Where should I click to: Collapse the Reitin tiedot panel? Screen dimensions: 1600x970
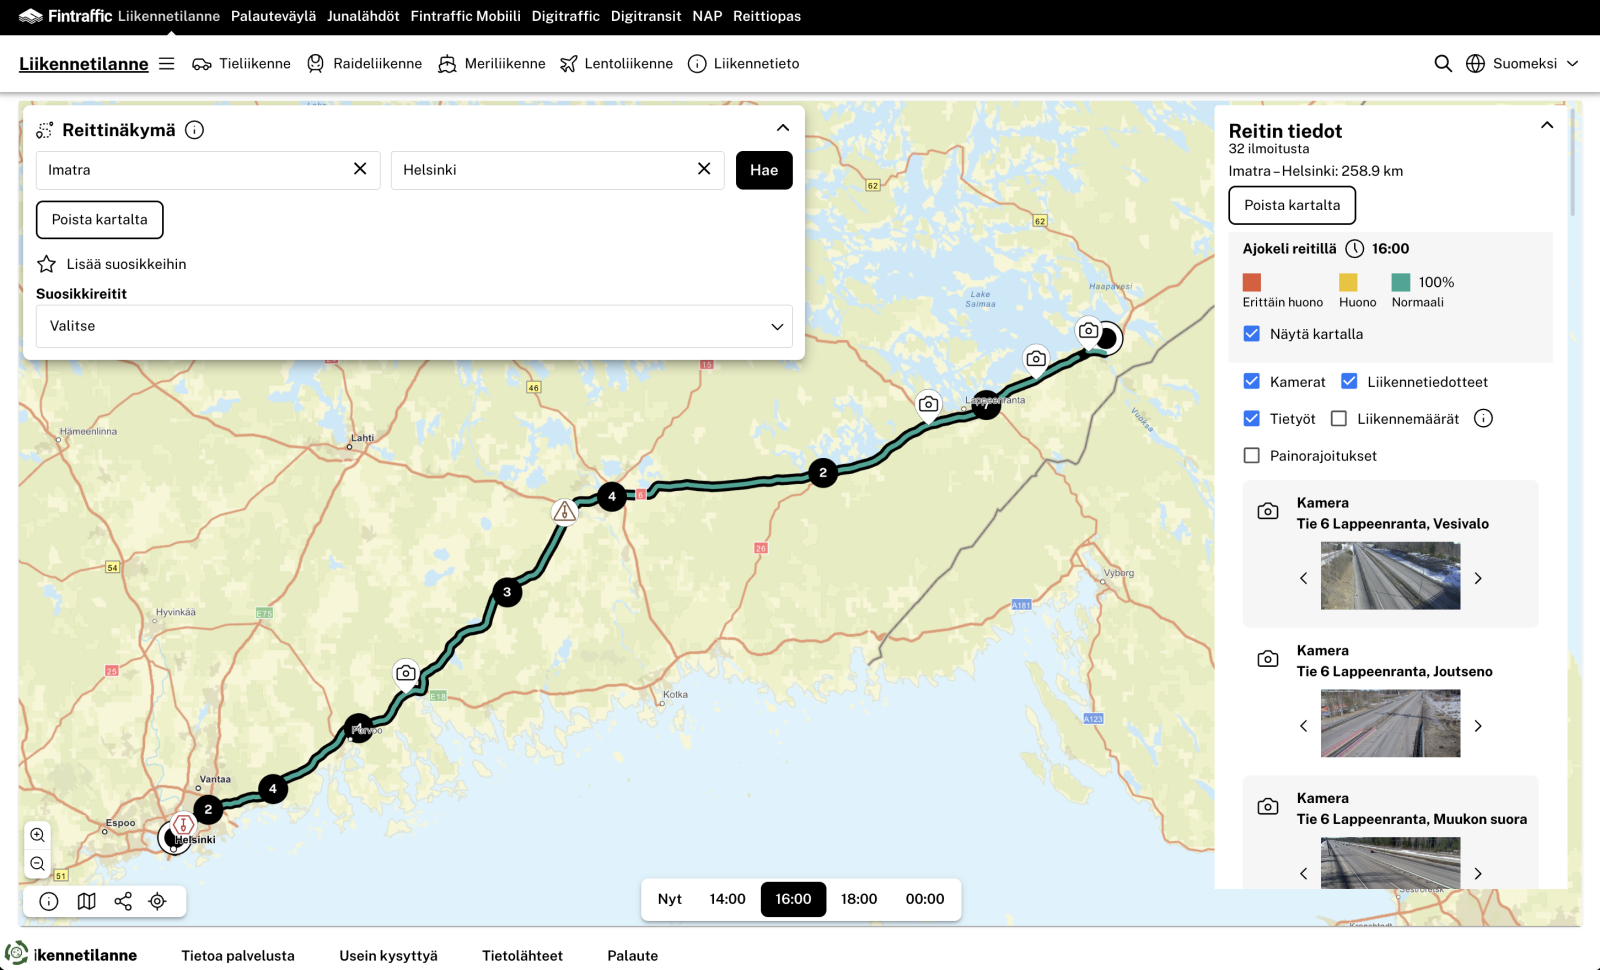pyautogui.click(x=1546, y=126)
